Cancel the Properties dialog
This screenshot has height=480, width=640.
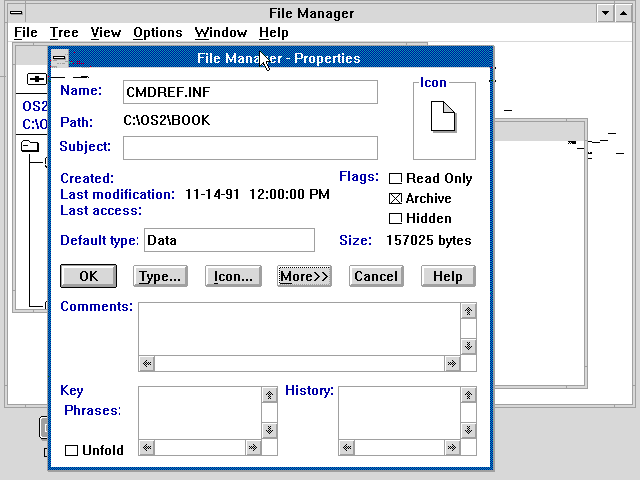[376, 276]
